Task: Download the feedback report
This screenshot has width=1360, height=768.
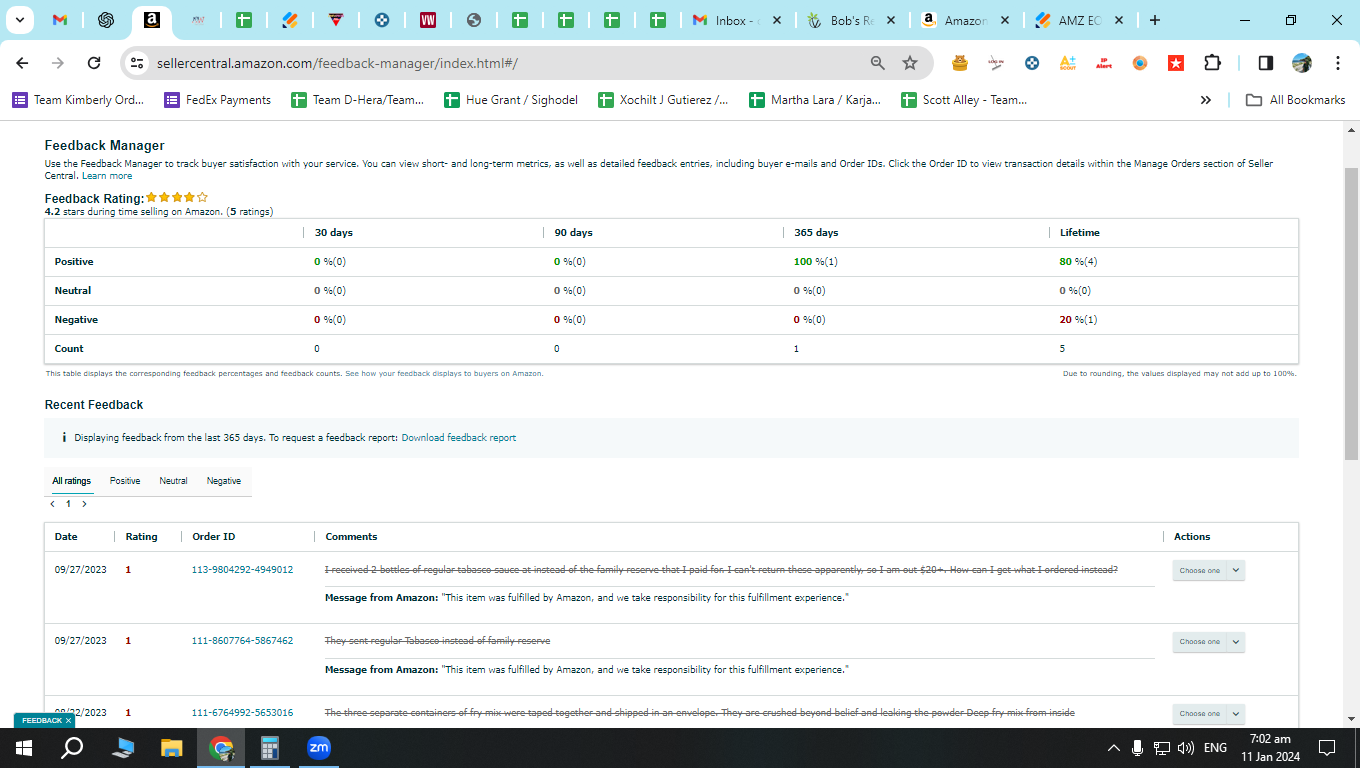Action: [x=459, y=438]
